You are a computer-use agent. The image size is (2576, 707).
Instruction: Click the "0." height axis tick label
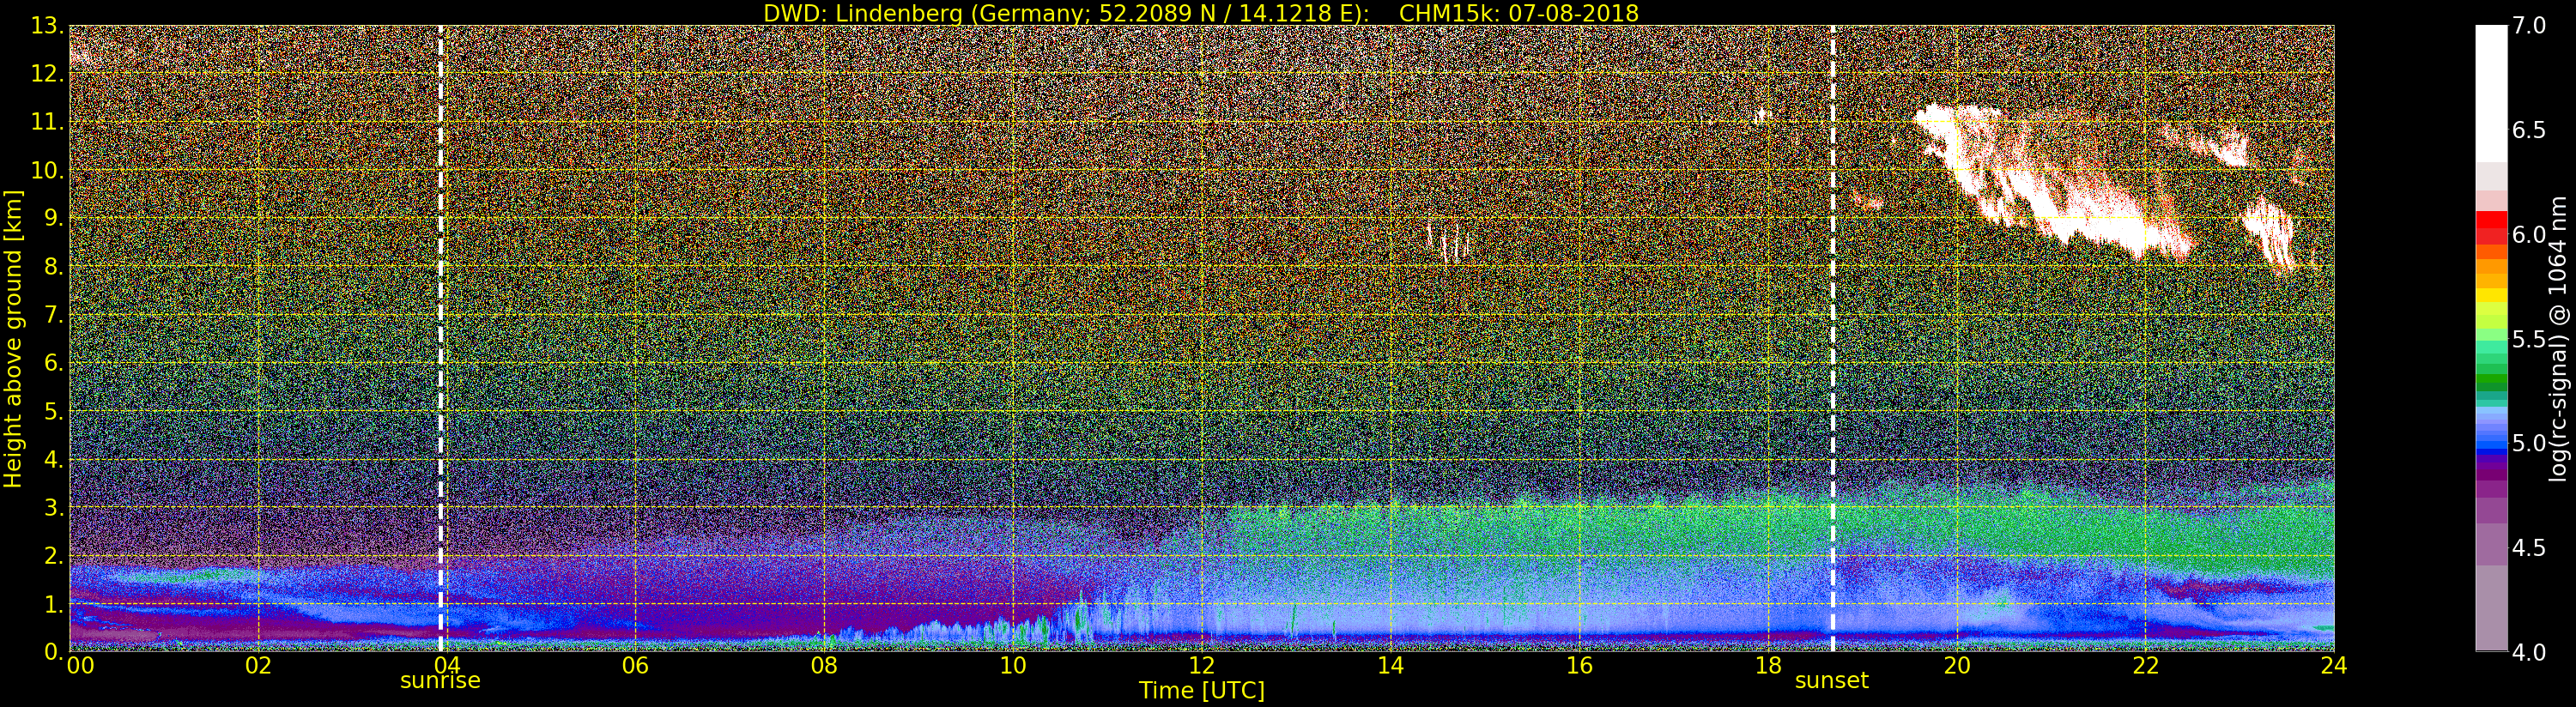(x=53, y=651)
